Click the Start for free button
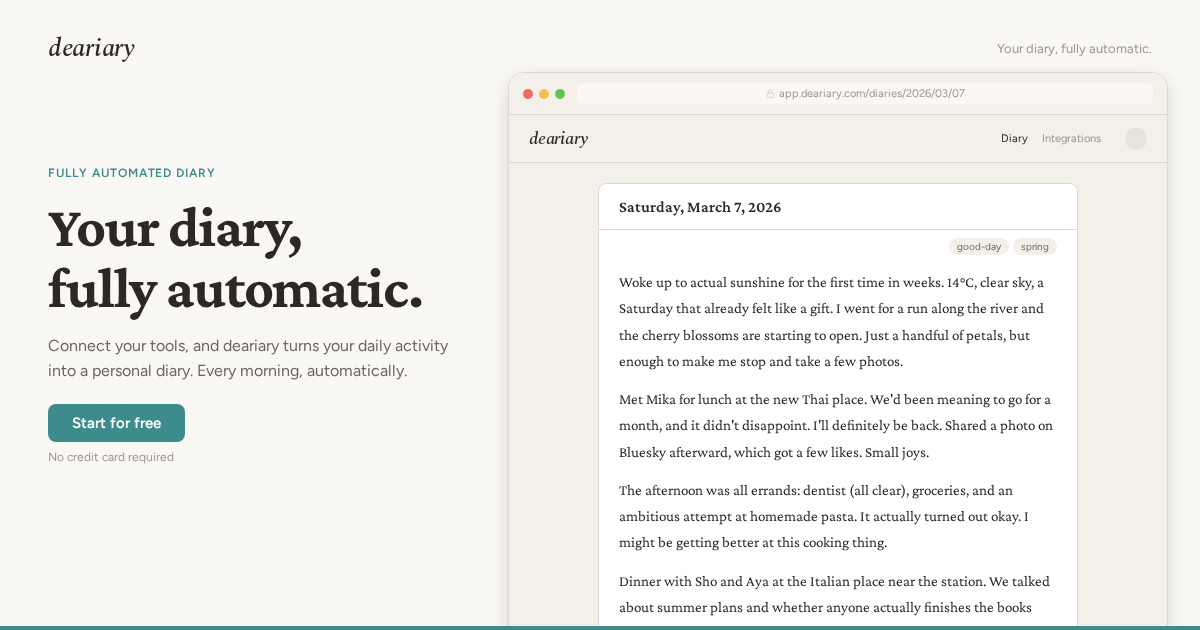The width and height of the screenshot is (1200, 630). 116,422
